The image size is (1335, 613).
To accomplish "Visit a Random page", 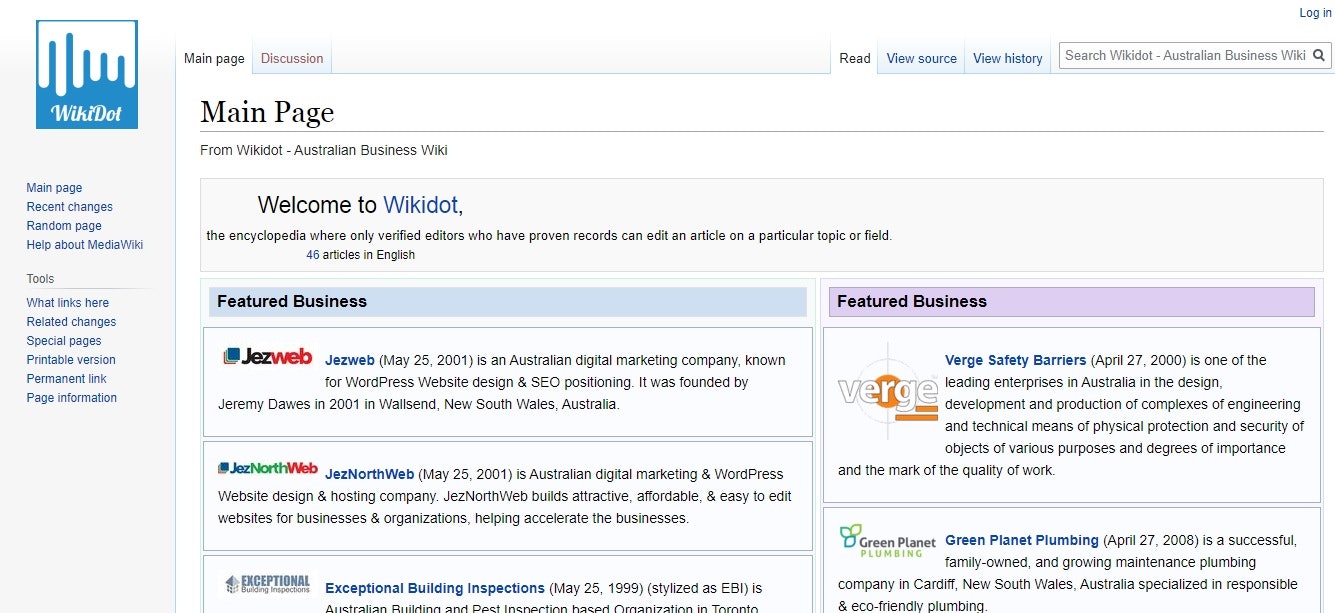I will coord(63,225).
